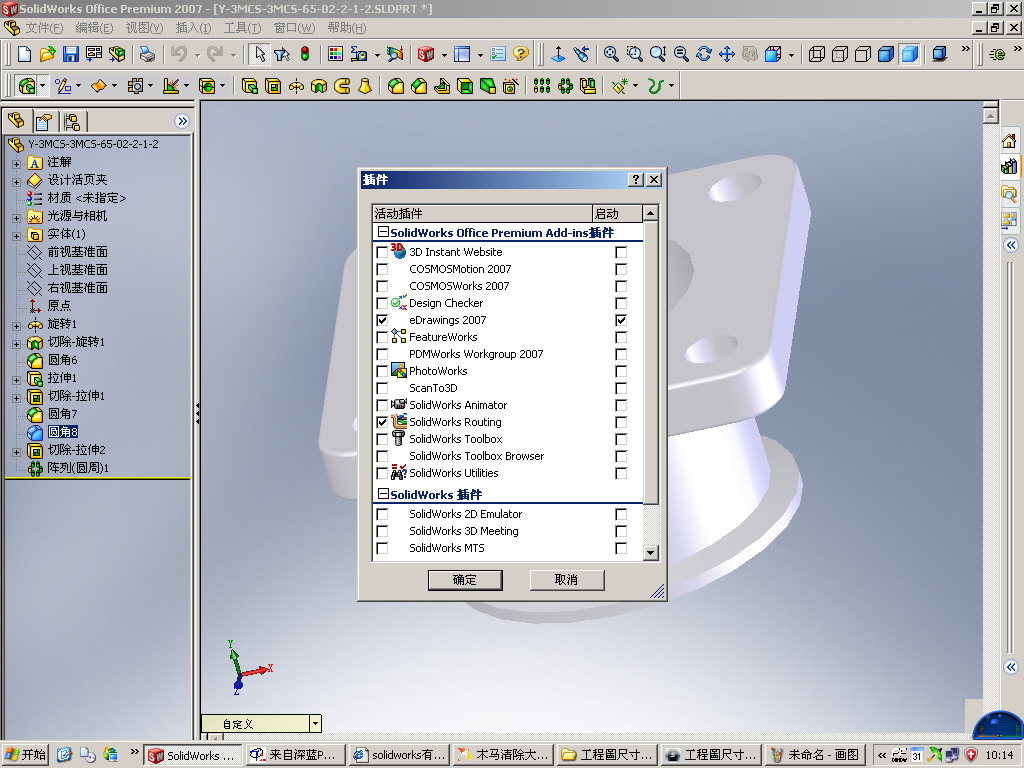The height and width of the screenshot is (768, 1024).
Task: Enable the PhotoWorks active checkbox
Action: coord(382,371)
